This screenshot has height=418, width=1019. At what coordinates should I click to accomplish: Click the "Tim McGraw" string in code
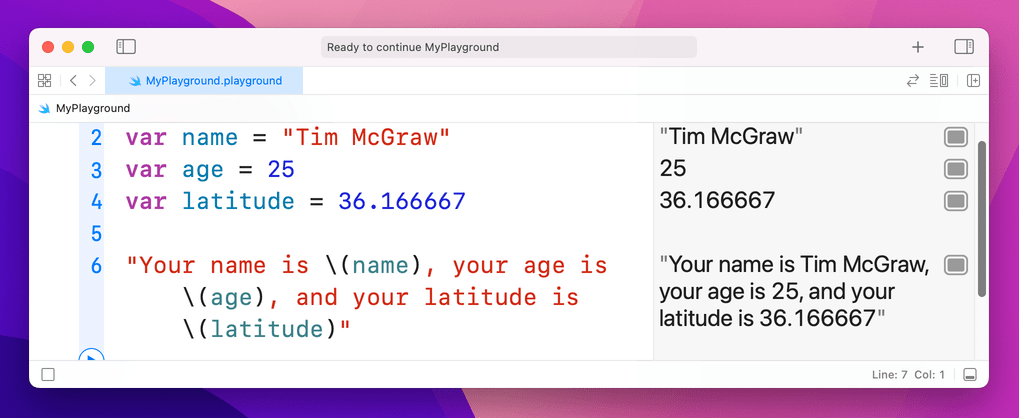367,138
